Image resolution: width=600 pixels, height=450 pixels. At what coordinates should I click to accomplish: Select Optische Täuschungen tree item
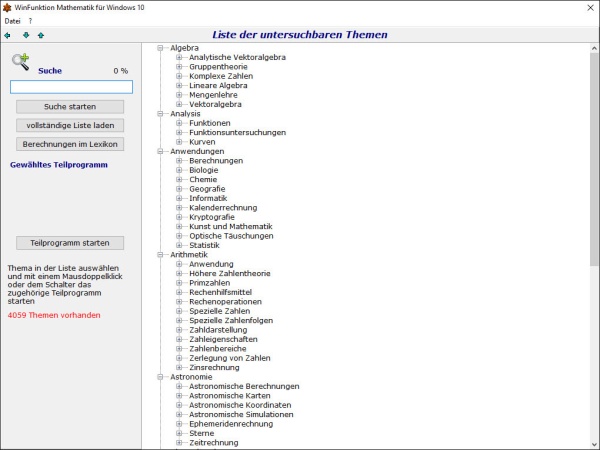(x=231, y=236)
